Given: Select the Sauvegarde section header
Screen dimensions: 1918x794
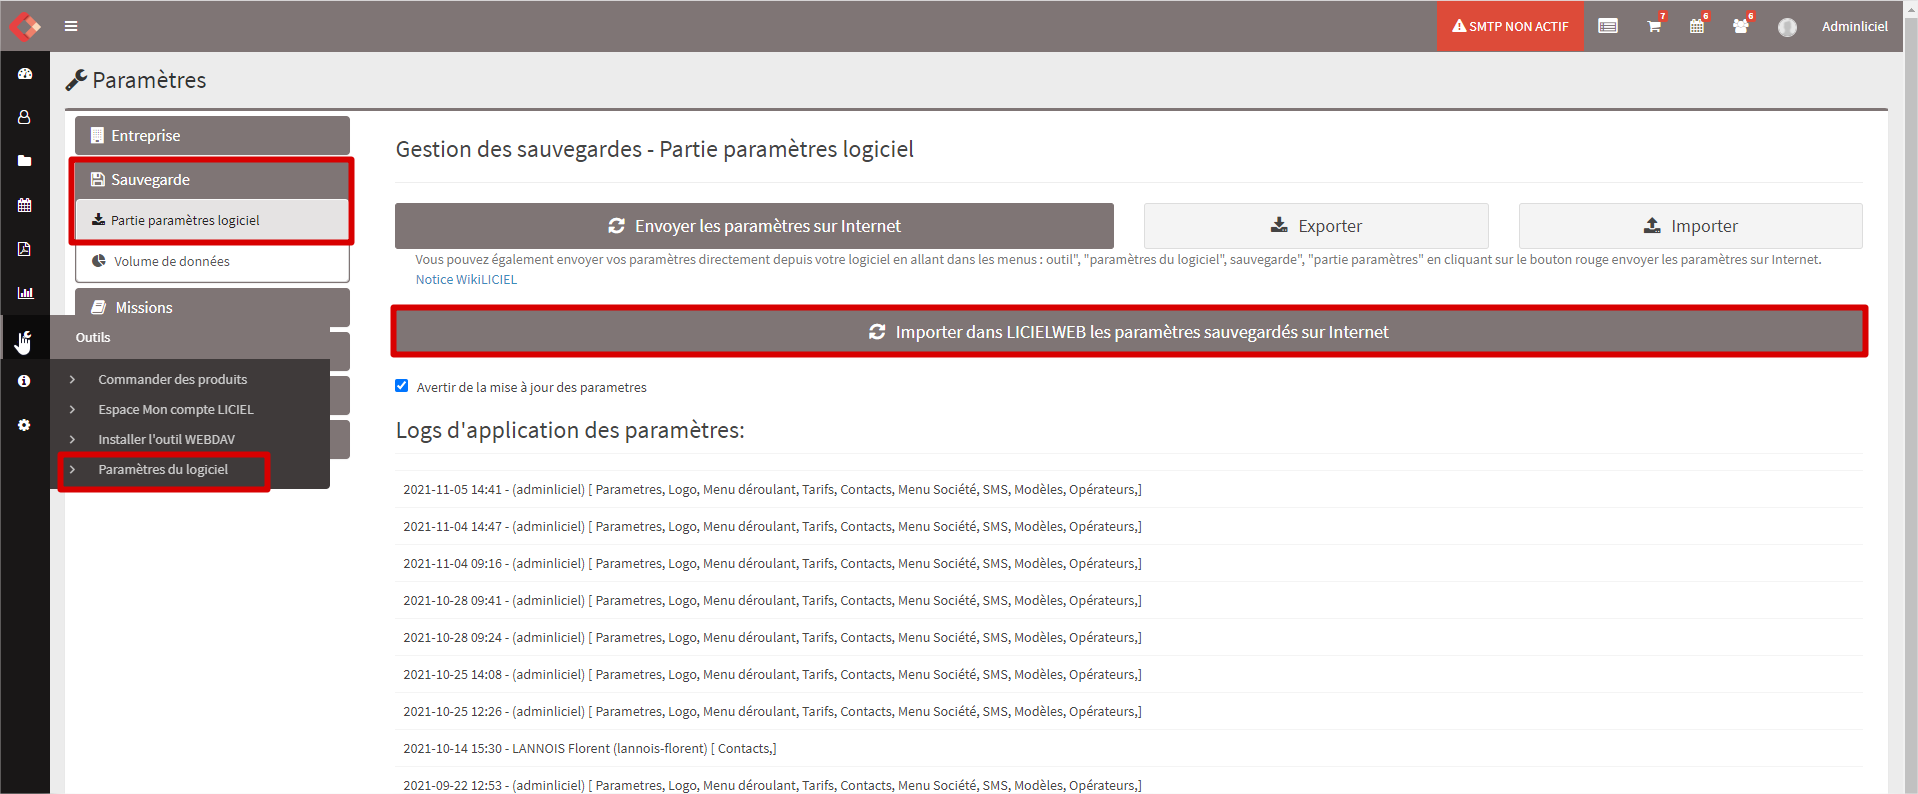Looking at the screenshot, I should pos(212,180).
